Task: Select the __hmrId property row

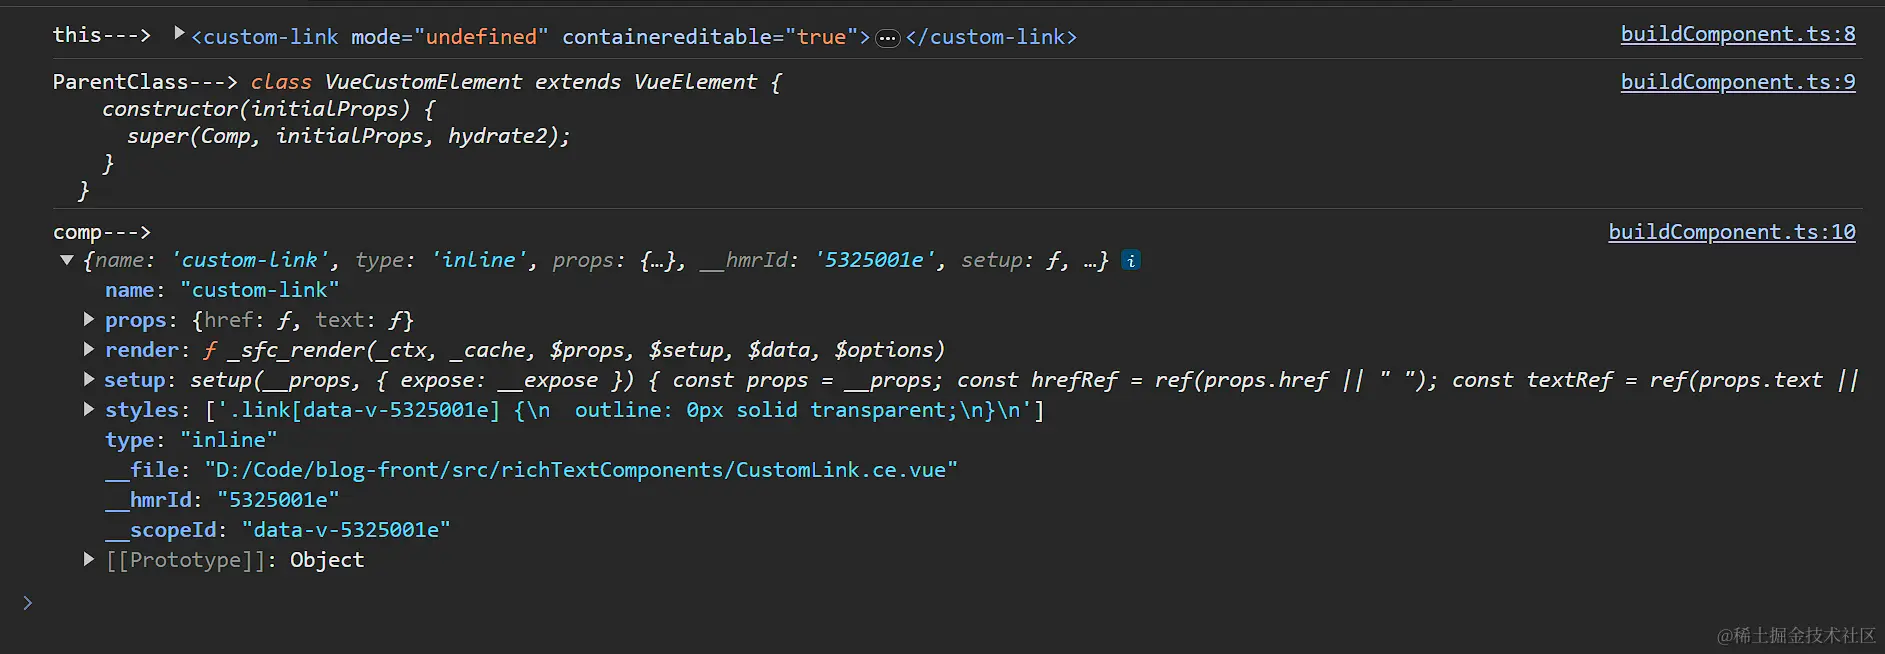Action: point(222,500)
